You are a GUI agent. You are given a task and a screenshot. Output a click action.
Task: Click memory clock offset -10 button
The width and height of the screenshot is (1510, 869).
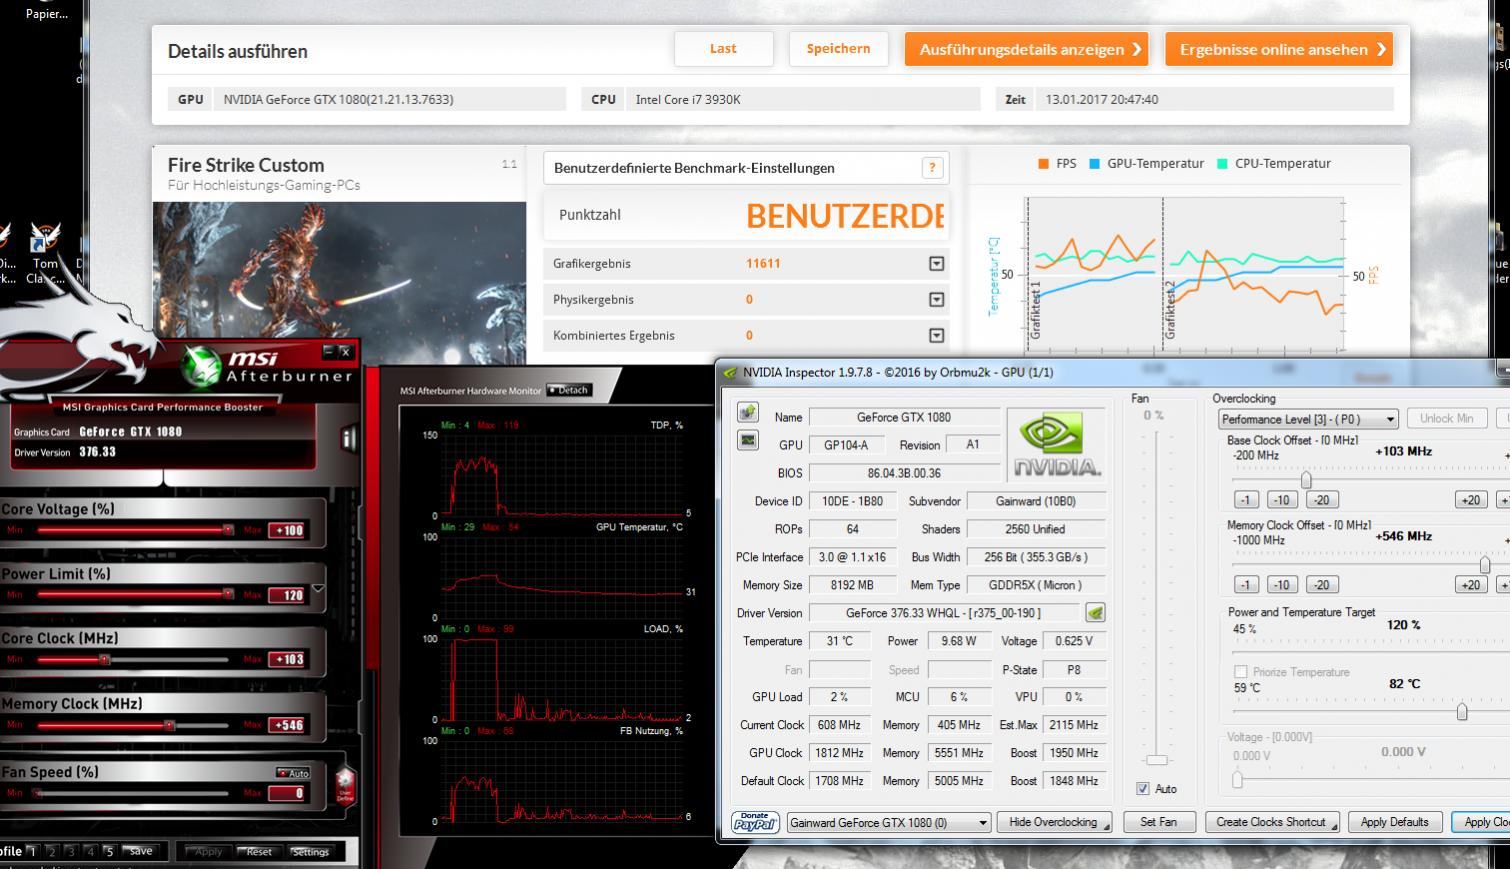(1282, 585)
